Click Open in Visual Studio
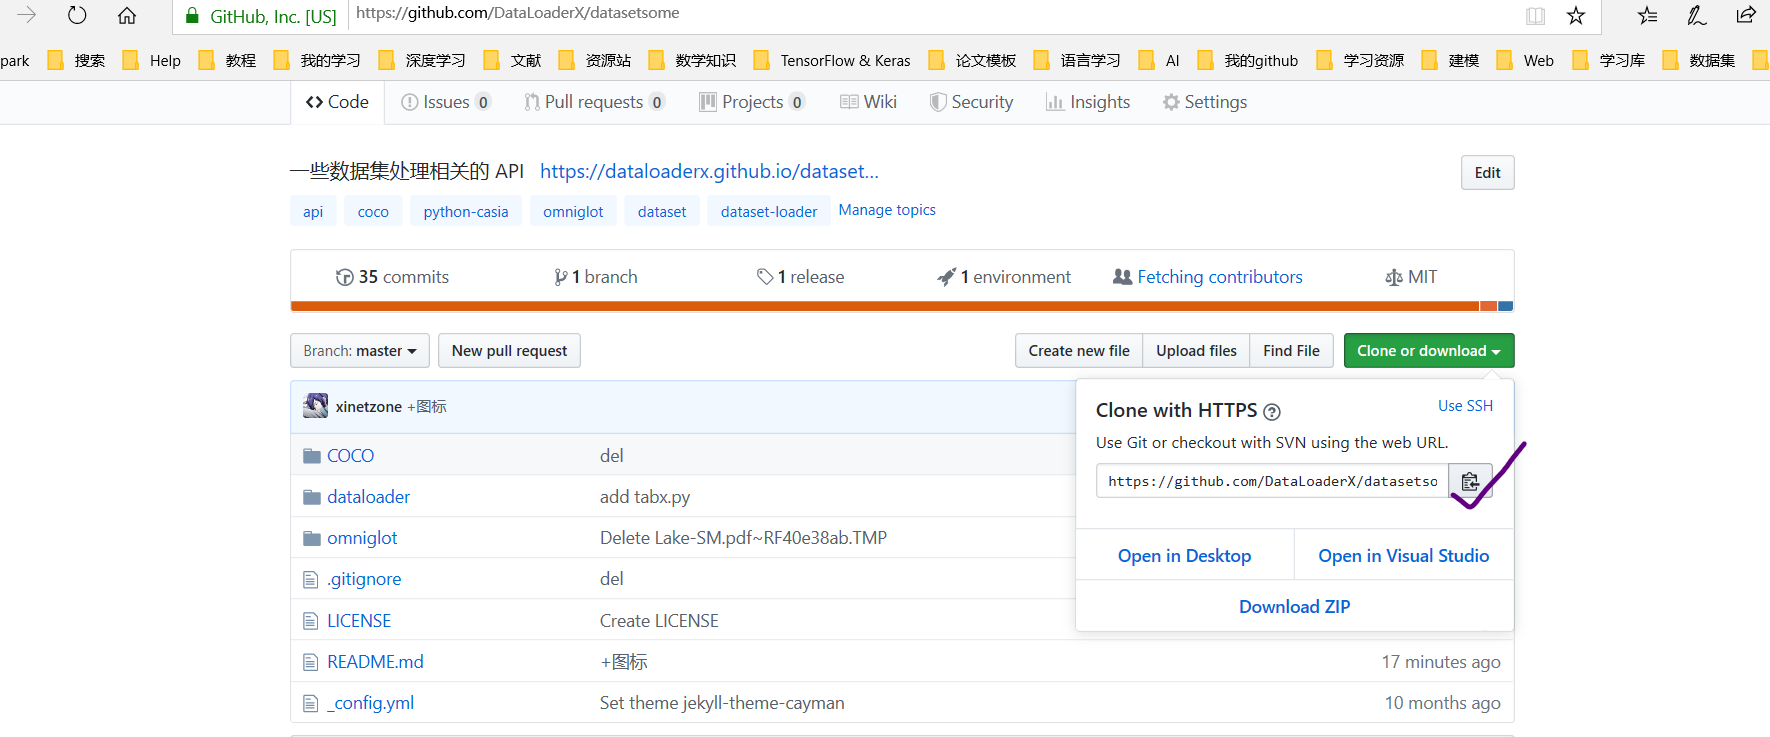The height and width of the screenshot is (737, 1770). 1404,556
